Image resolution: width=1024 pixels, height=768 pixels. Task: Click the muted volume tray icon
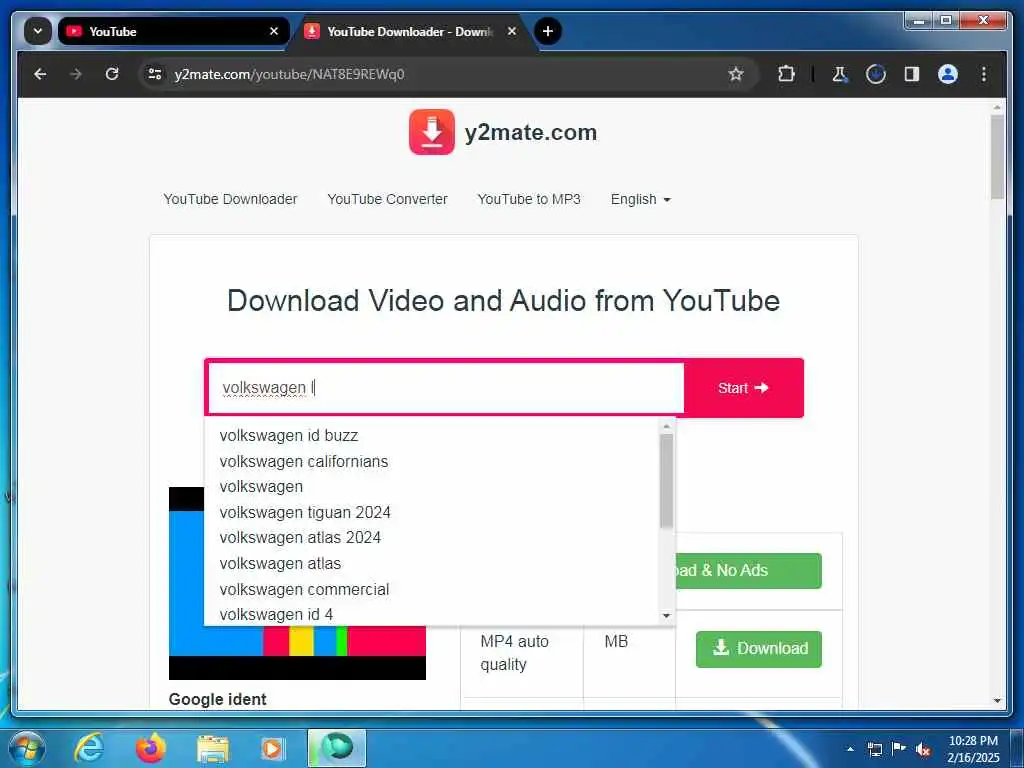[x=923, y=750]
